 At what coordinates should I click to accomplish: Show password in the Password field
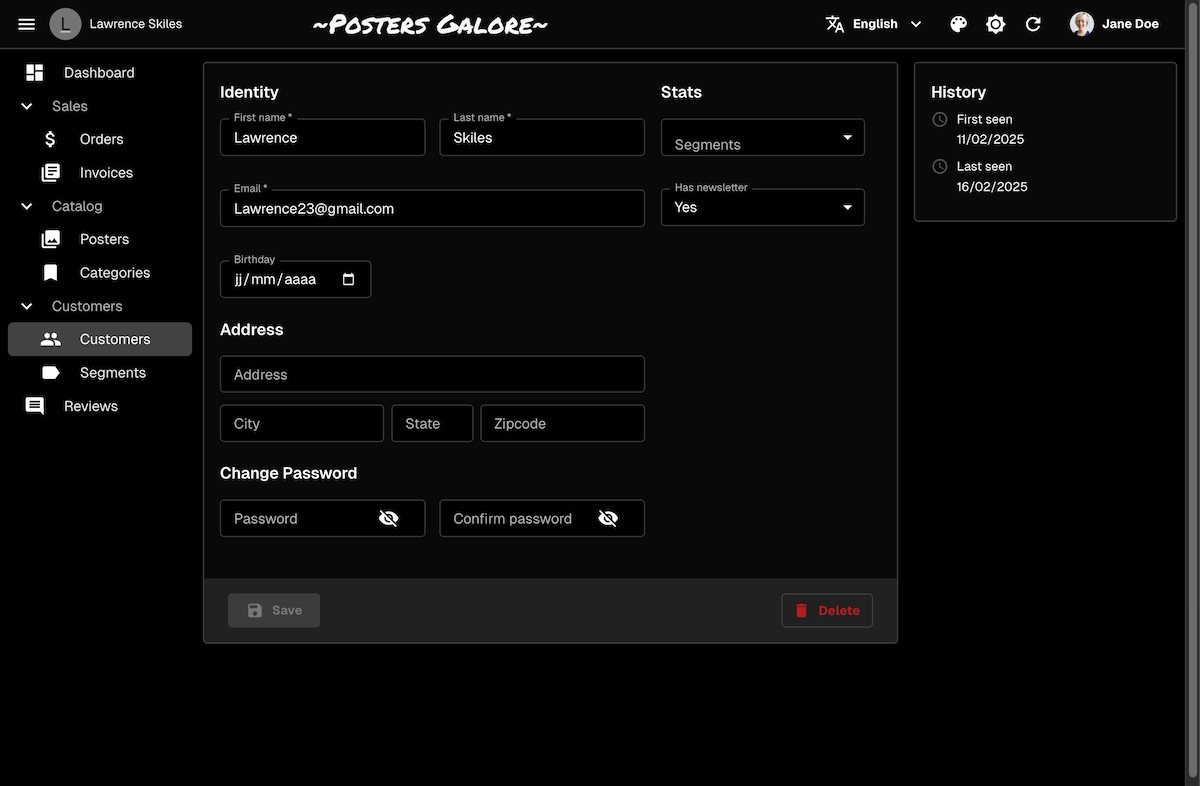click(x=389, y=518)
